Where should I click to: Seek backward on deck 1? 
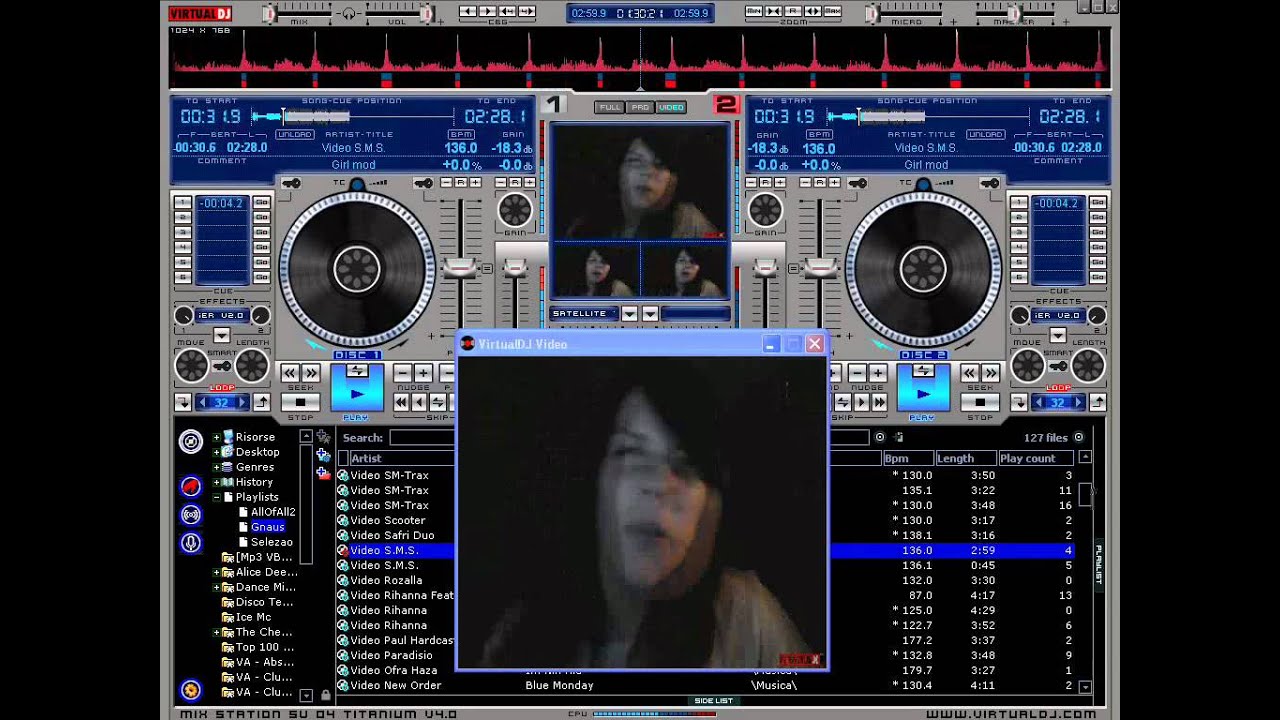click(x=290, y=373)
